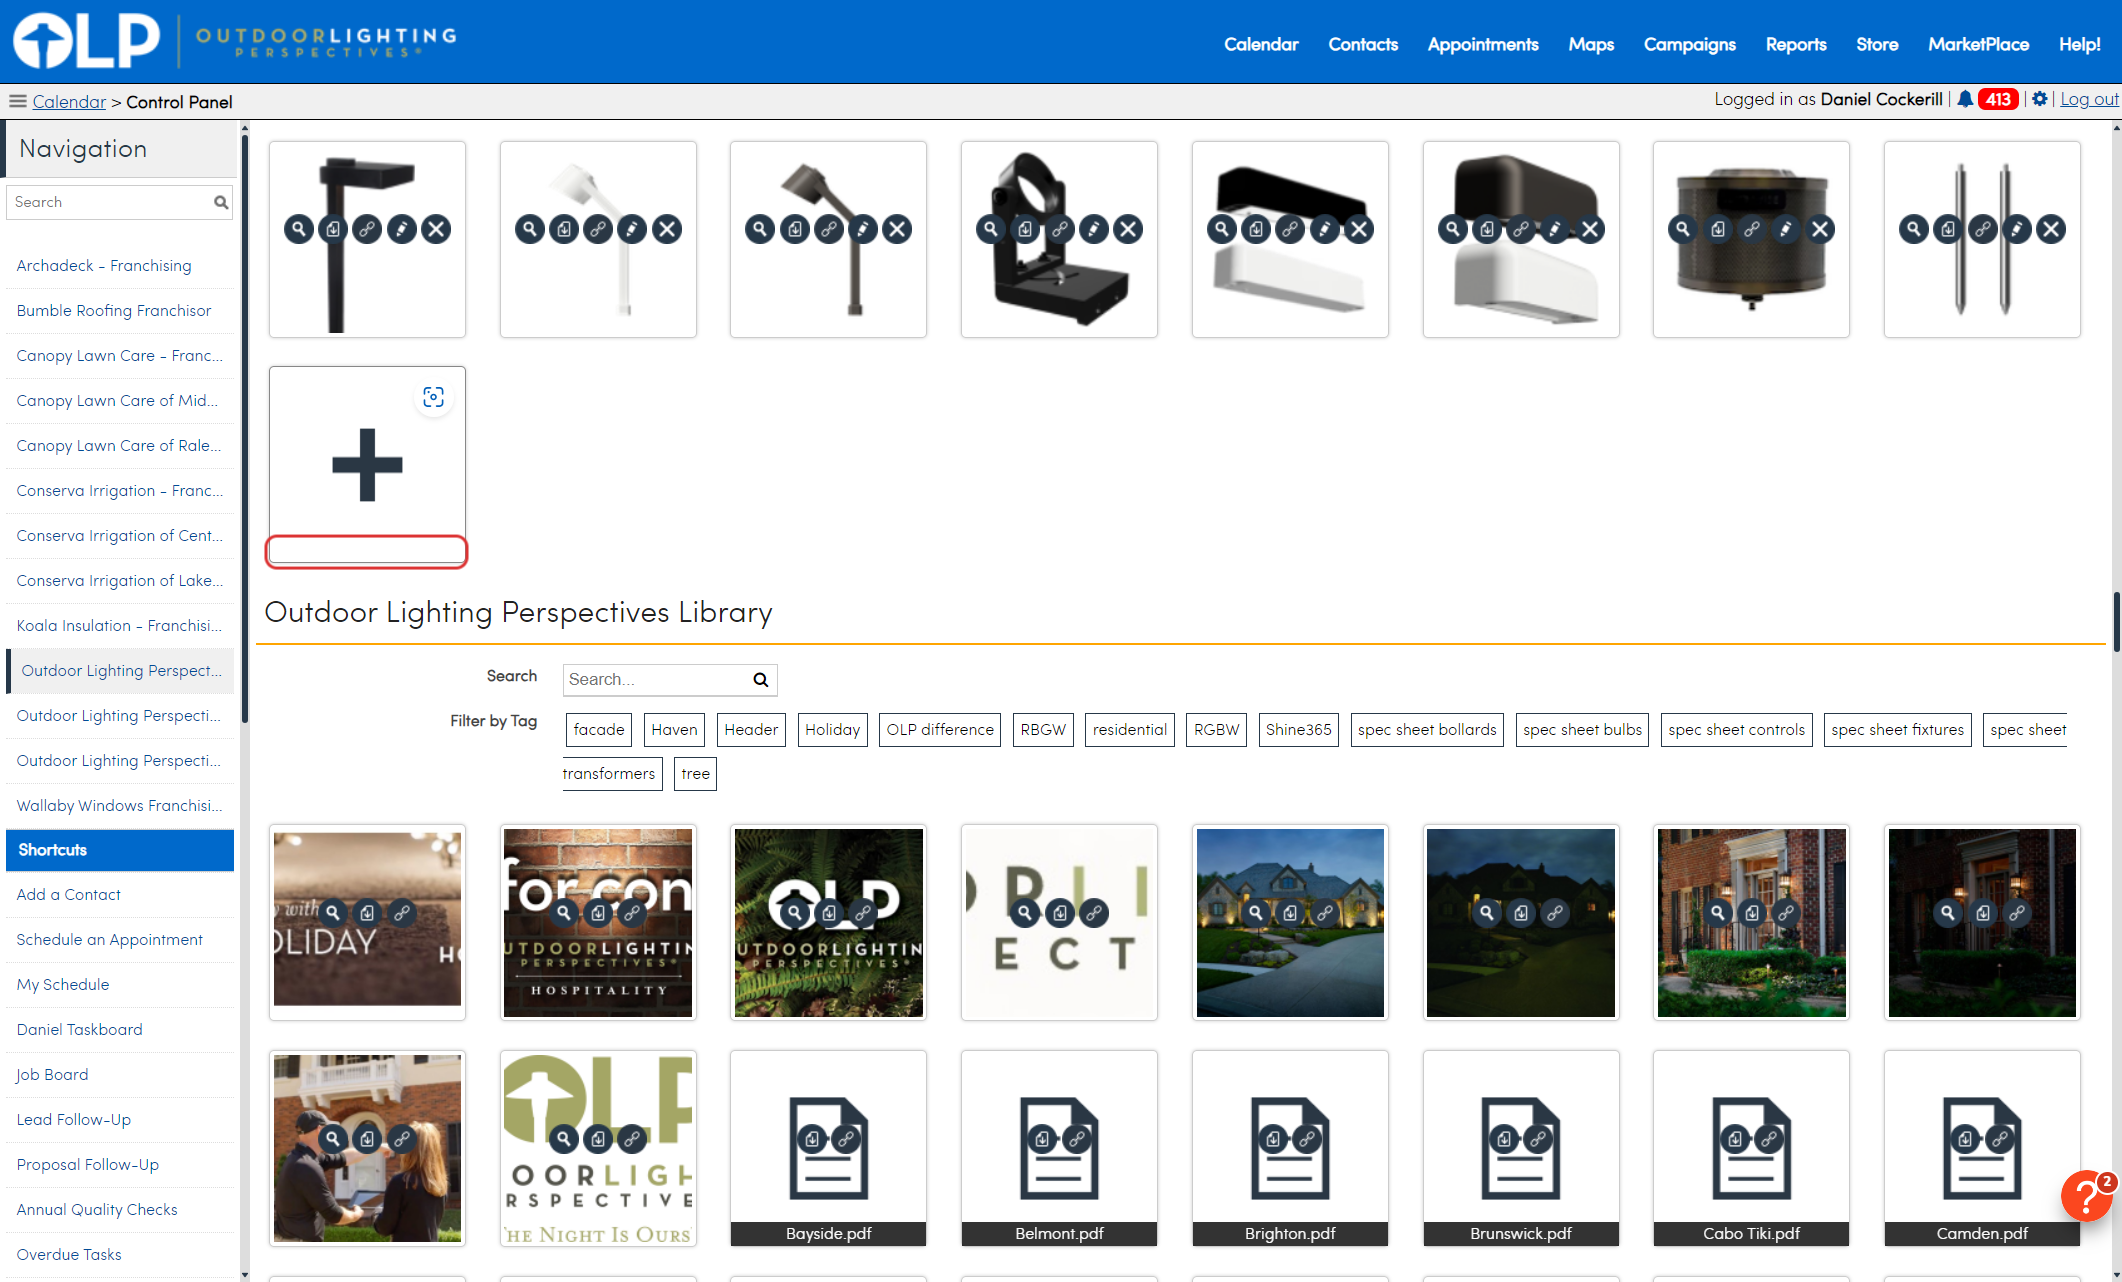Filter by the tree tag
Image resolution: width=2122 pixels, height=1282 pixels.
pos(696,774)
